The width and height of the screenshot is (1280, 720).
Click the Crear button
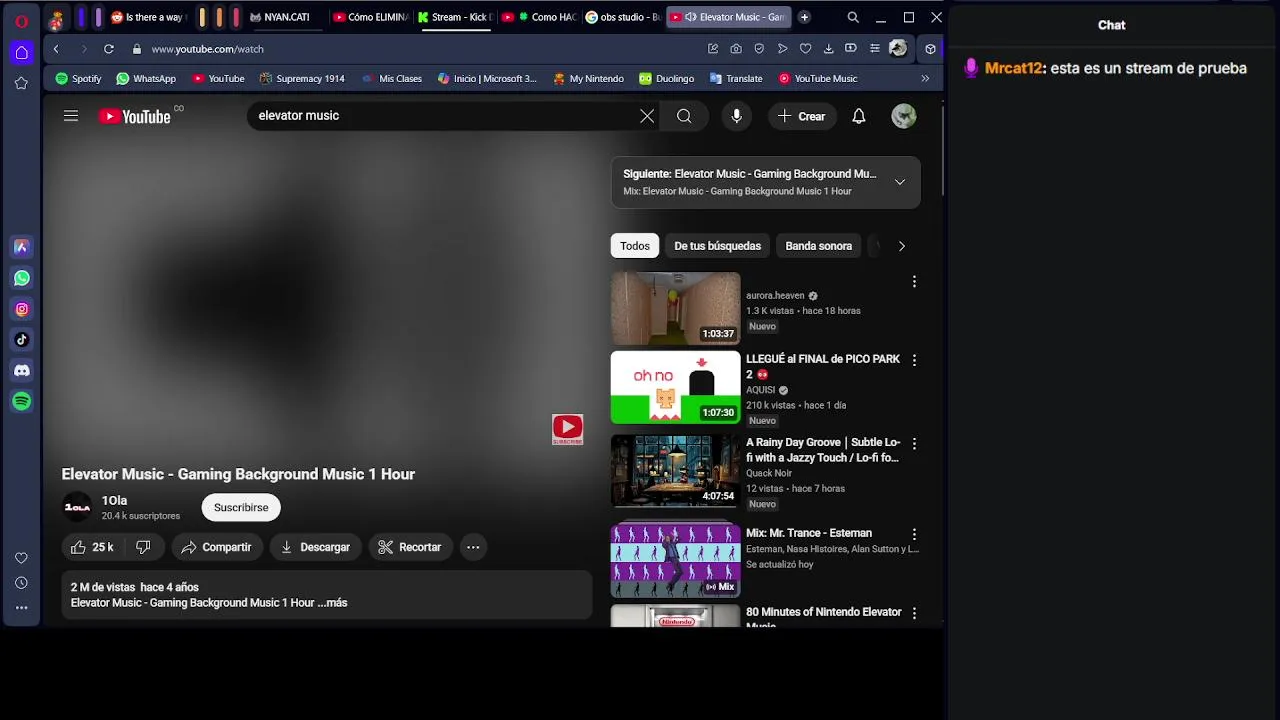801,116
